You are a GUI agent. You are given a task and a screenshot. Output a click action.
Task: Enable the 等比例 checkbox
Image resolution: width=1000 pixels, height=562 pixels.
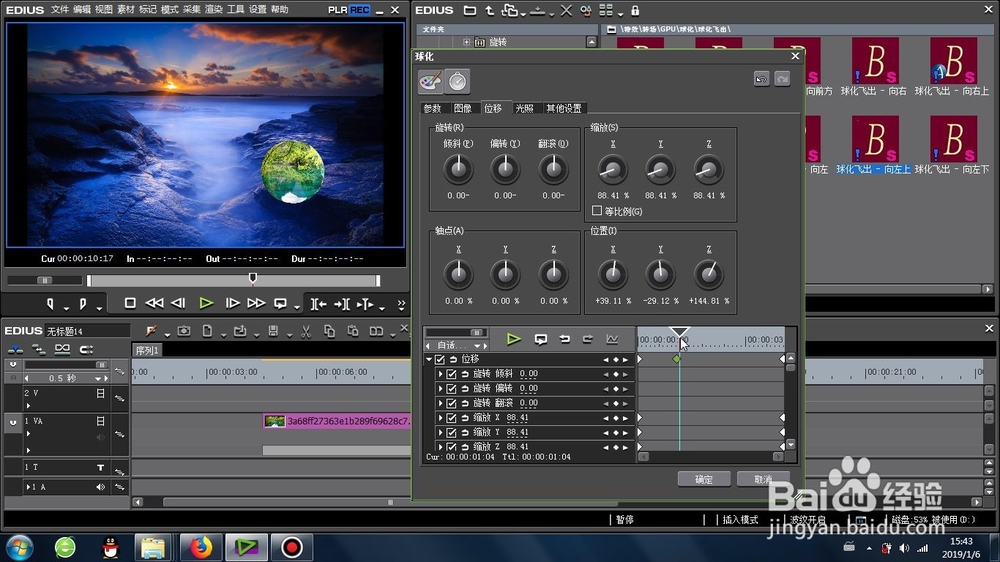pos(597,211)
